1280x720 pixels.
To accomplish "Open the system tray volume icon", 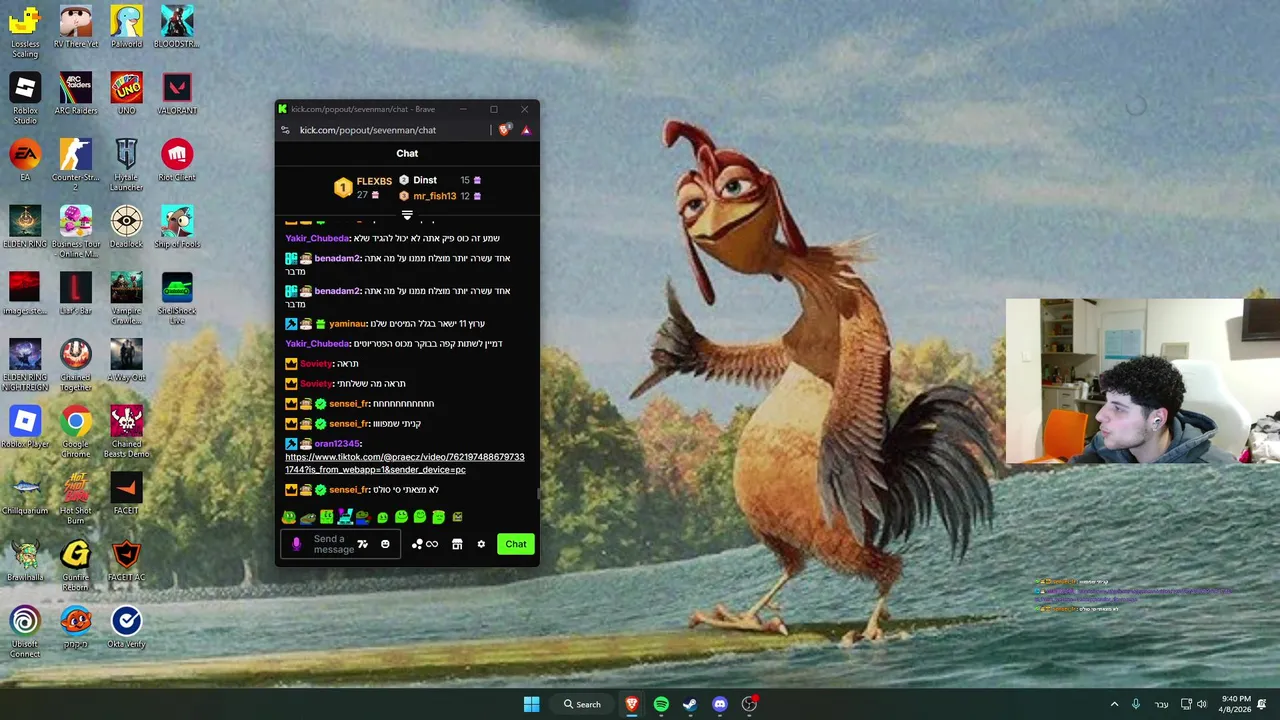I will pos(1202,704).
